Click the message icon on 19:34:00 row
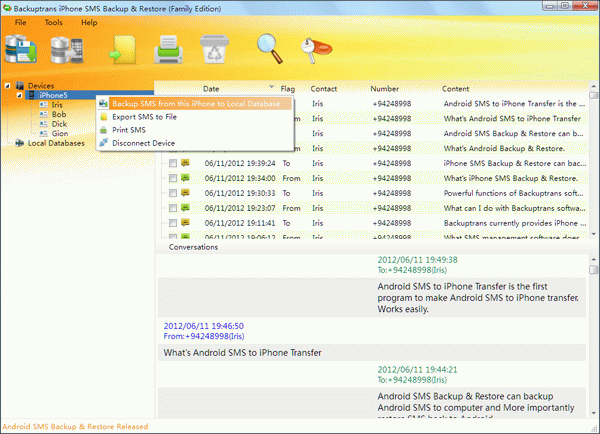 coord(185,178)
